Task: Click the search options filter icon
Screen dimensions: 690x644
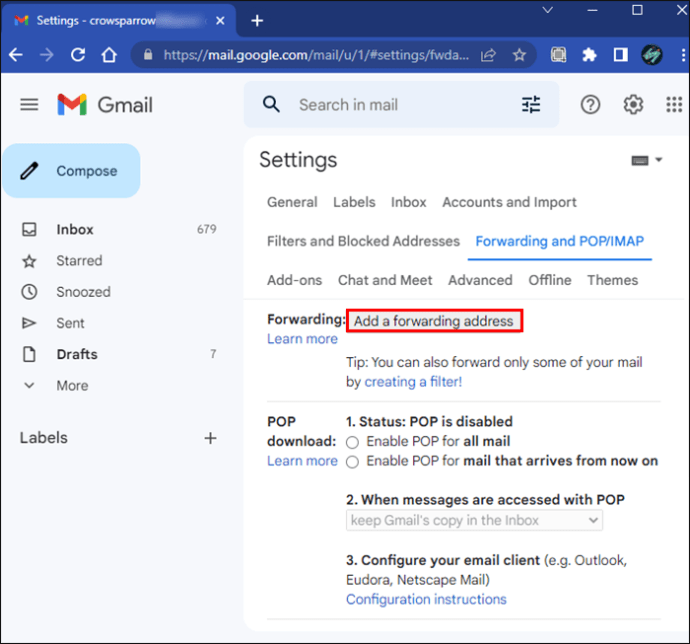Action: (x=531, y=105)
